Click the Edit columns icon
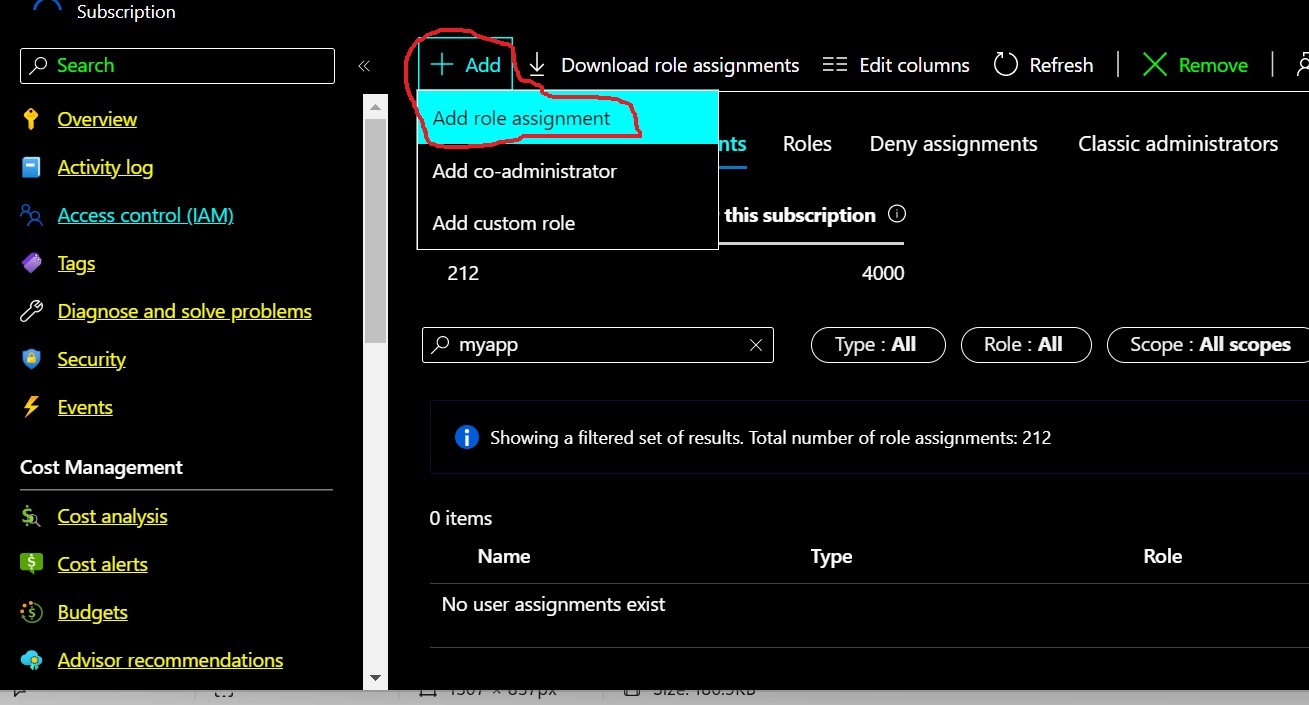Viewport: 1309px width, 705px height. coord(835,65)
